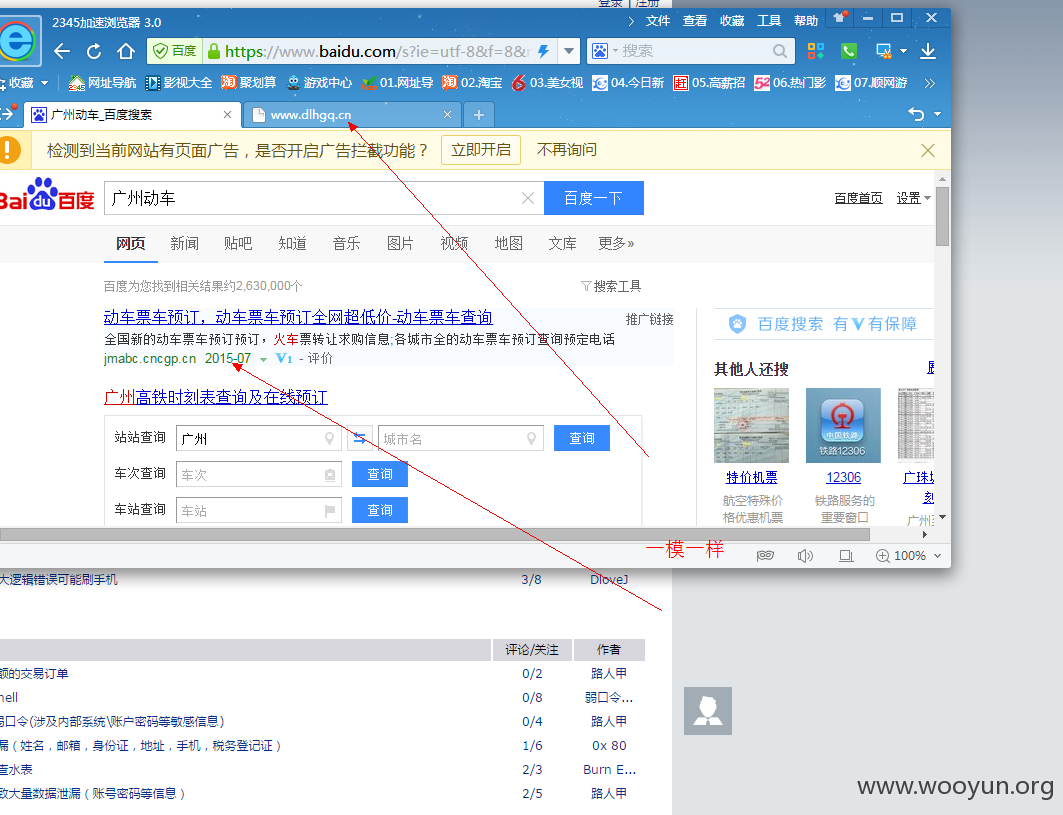The image size is (1063, 815).
Task: Show more bookmarks with the double chevron
Action: point(929,83)
